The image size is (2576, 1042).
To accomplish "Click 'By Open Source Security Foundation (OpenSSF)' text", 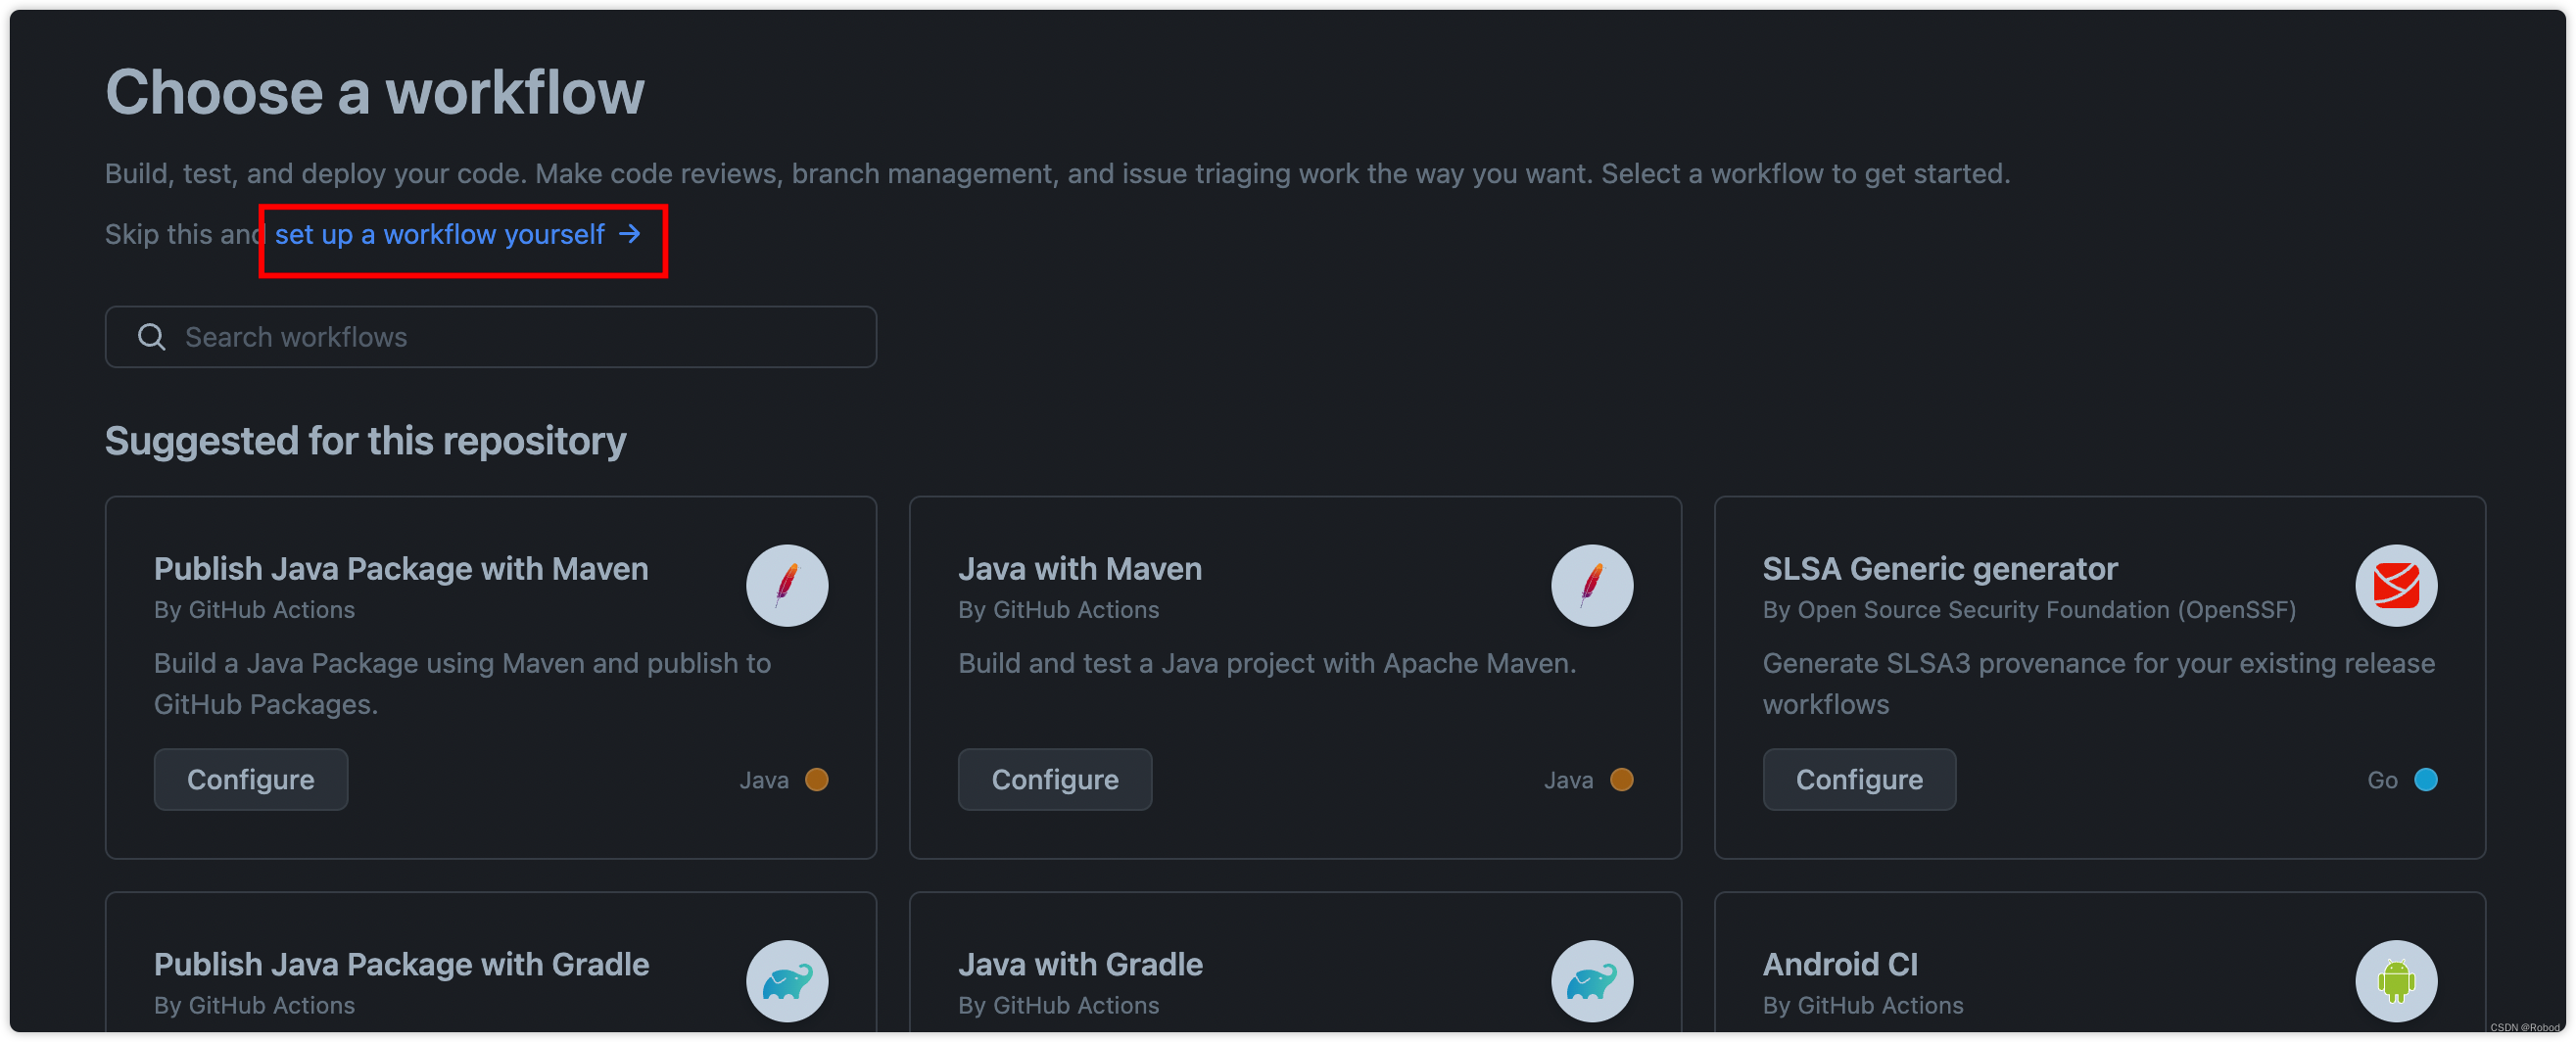I will click(2028, 610).
